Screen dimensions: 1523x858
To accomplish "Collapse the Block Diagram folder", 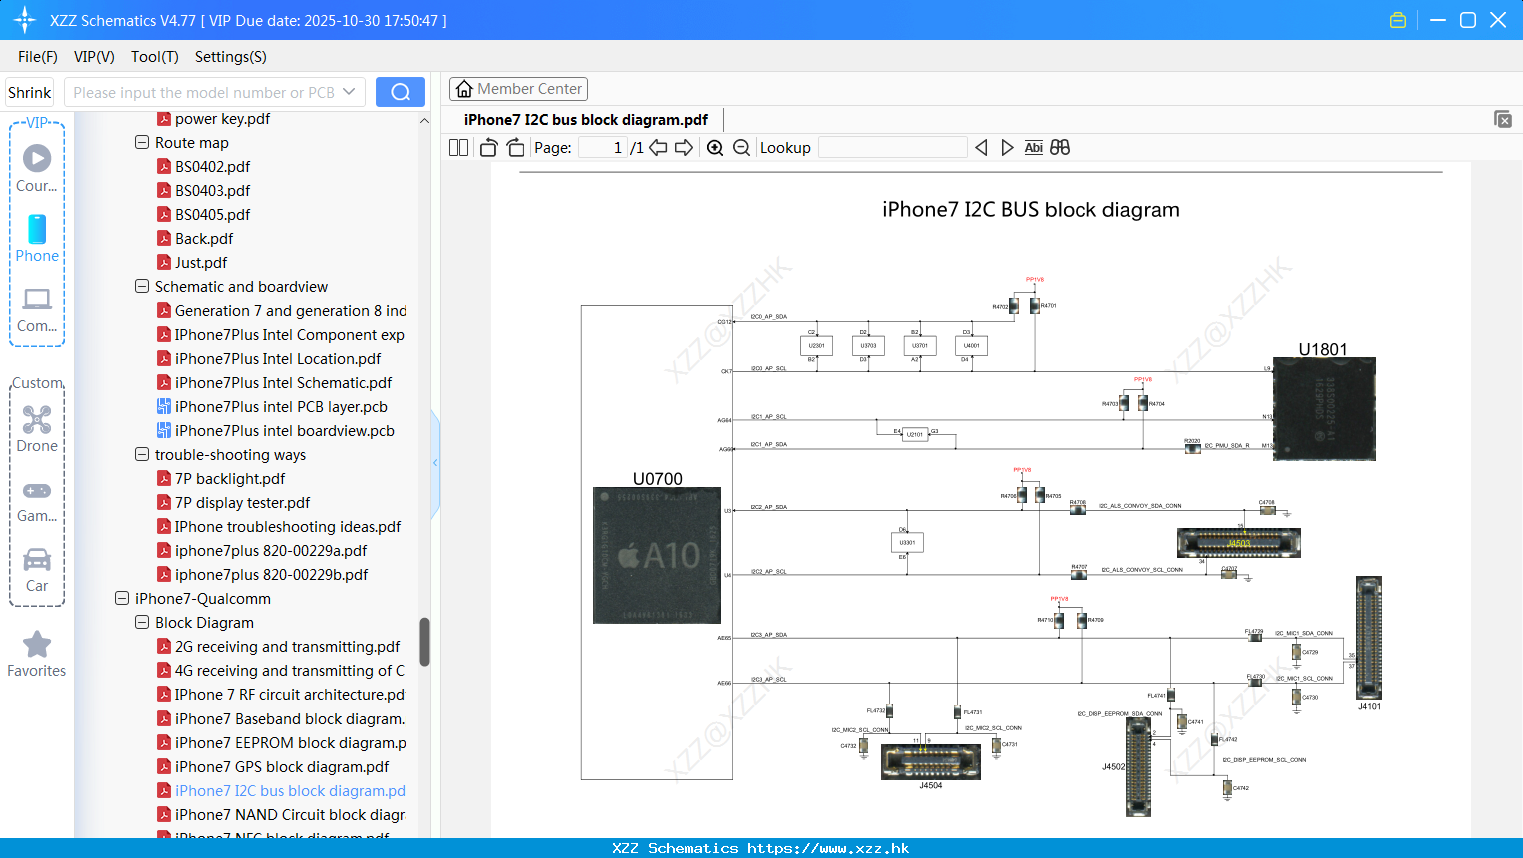I will pos(142,623).
